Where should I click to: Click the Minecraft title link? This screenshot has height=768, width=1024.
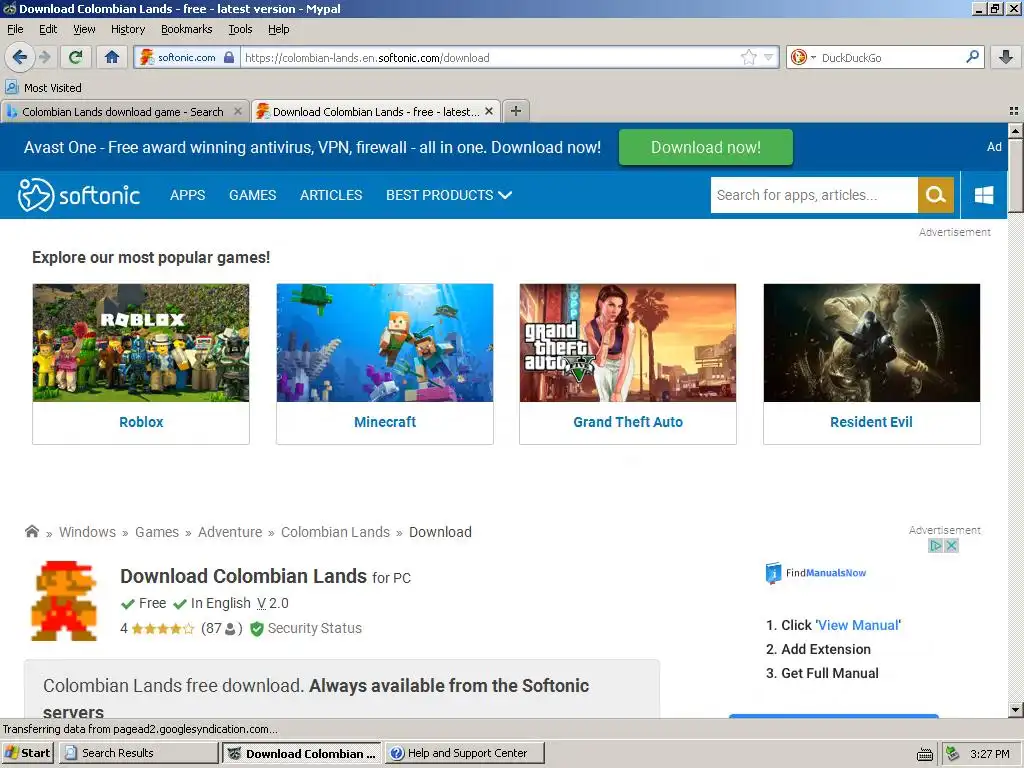[x=385, y=422]
